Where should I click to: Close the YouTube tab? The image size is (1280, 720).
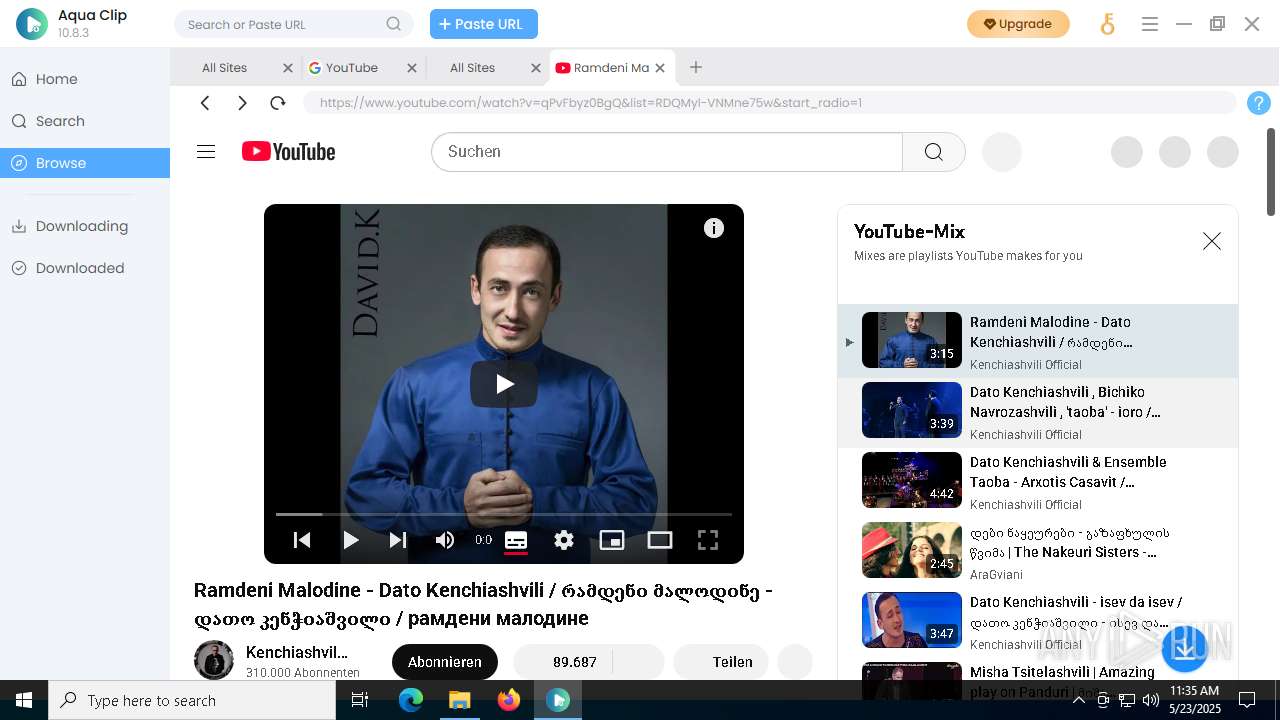(412, 68)
